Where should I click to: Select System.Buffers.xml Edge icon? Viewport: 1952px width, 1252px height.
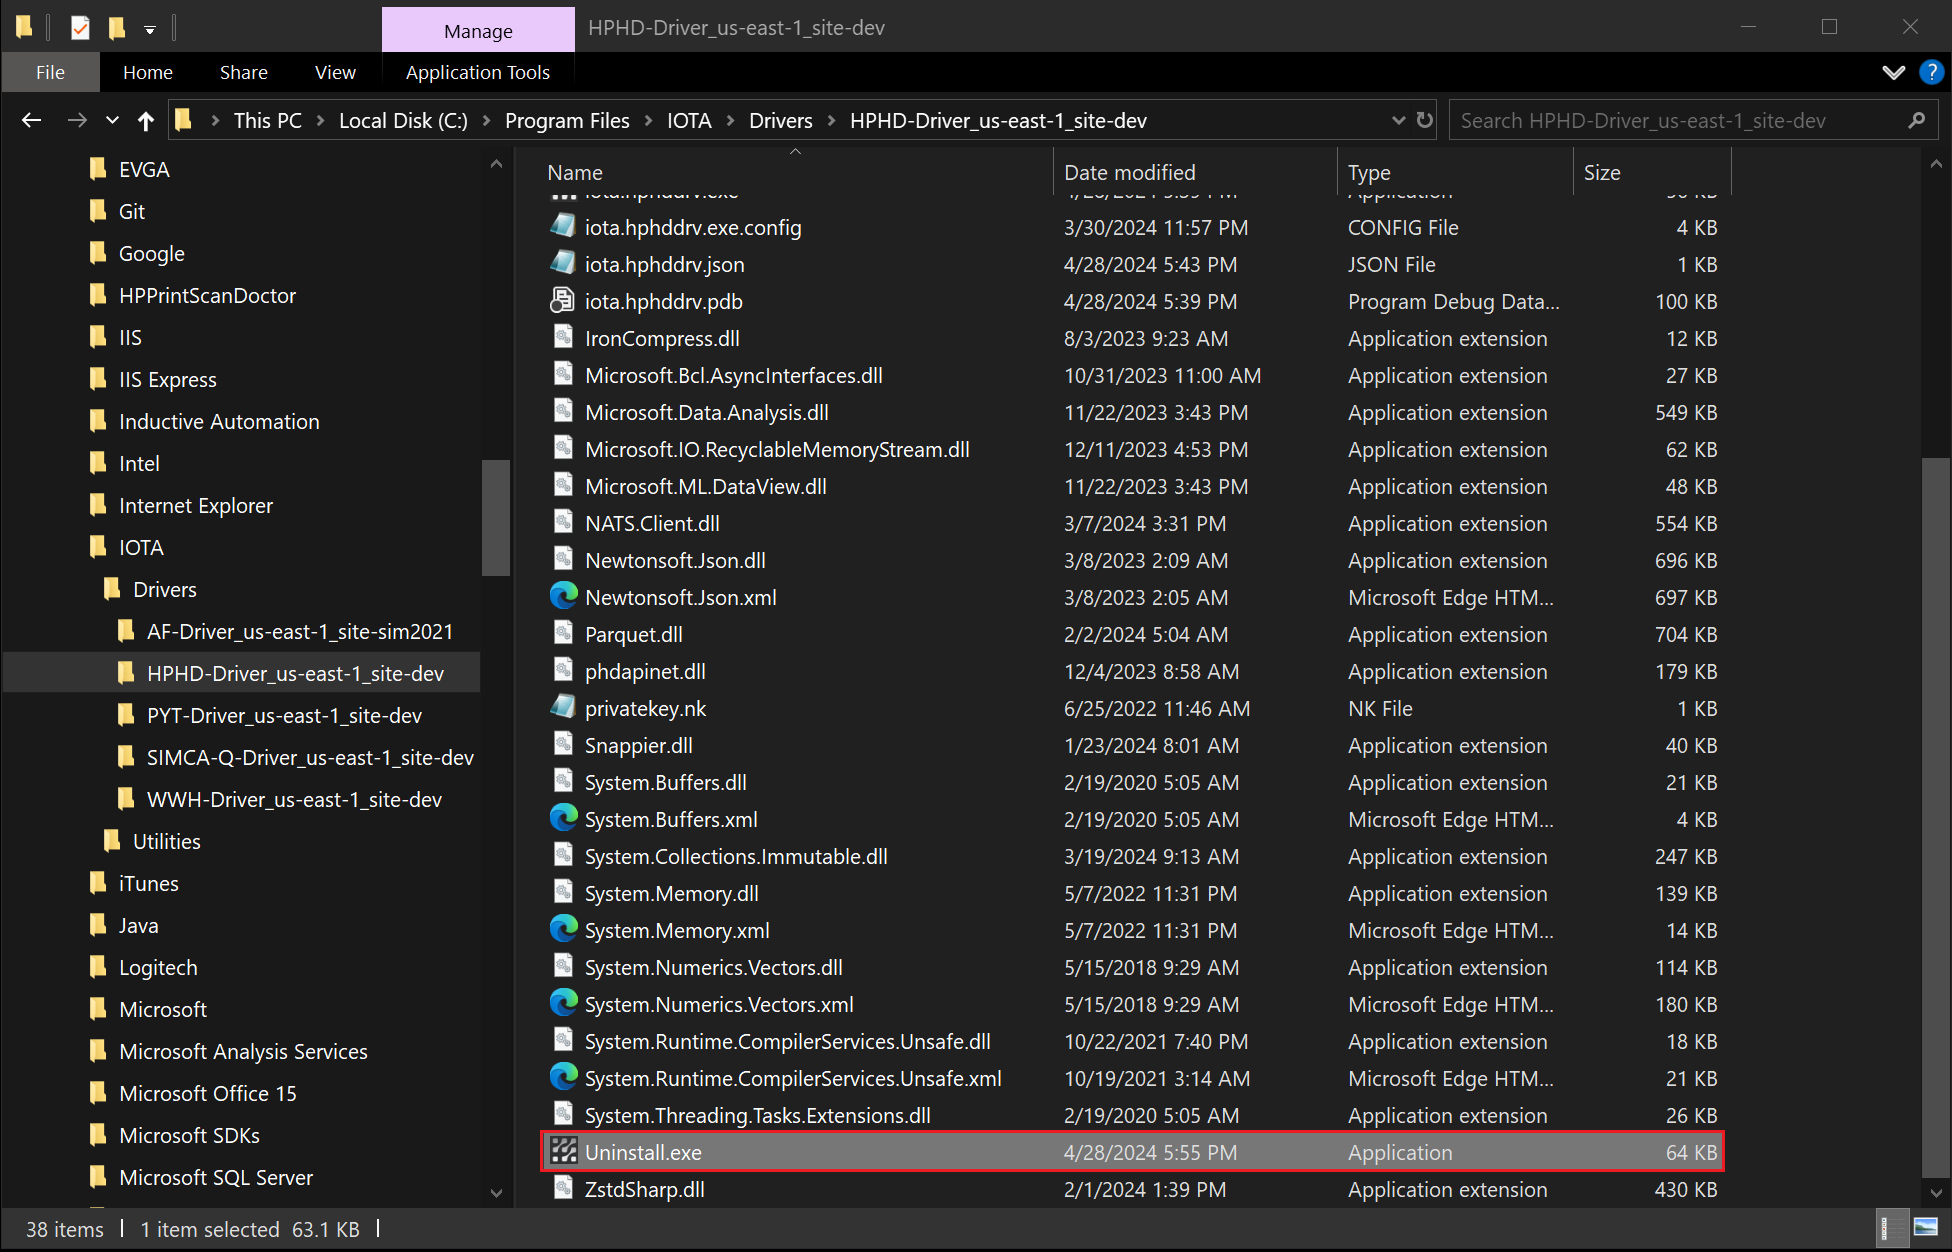click(563, 818)
